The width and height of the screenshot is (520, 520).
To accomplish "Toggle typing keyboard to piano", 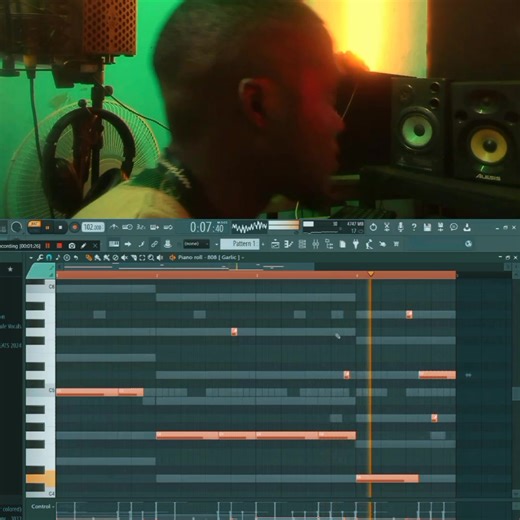I will tap(114, 244).
